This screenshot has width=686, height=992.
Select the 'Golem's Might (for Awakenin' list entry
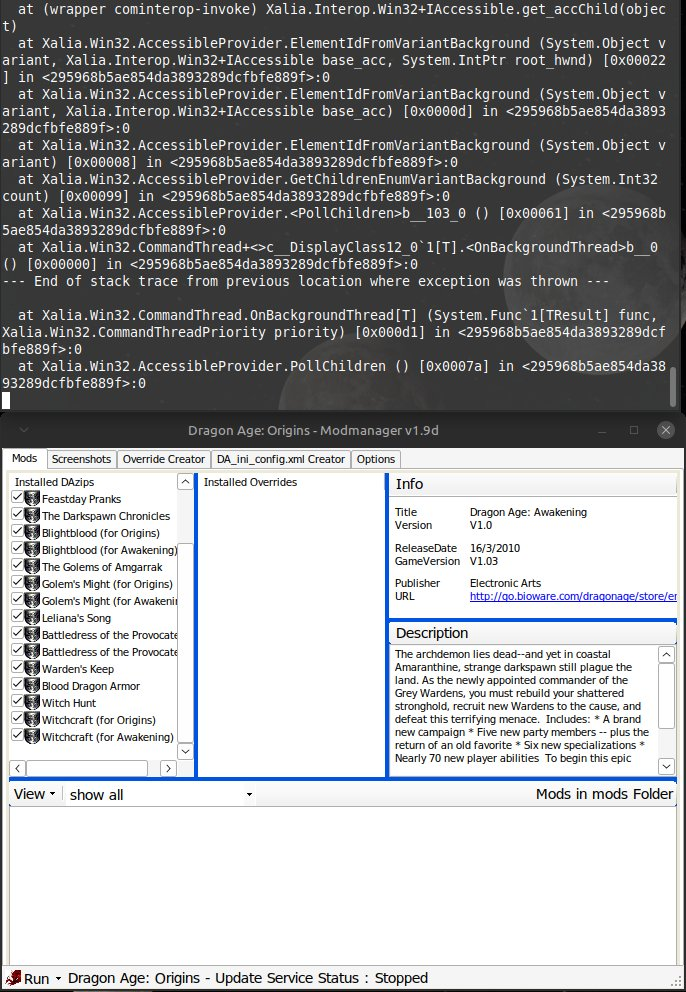point(109,601)
